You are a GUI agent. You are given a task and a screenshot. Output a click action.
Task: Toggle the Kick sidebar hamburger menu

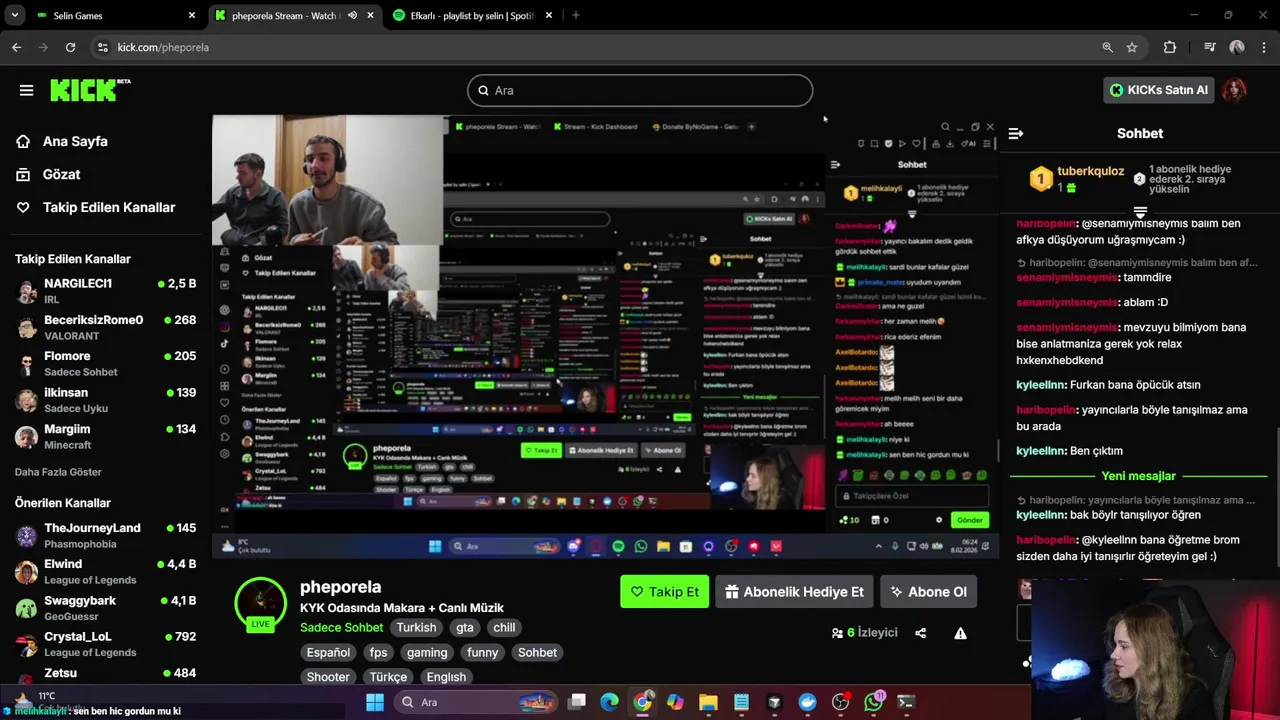26,90
